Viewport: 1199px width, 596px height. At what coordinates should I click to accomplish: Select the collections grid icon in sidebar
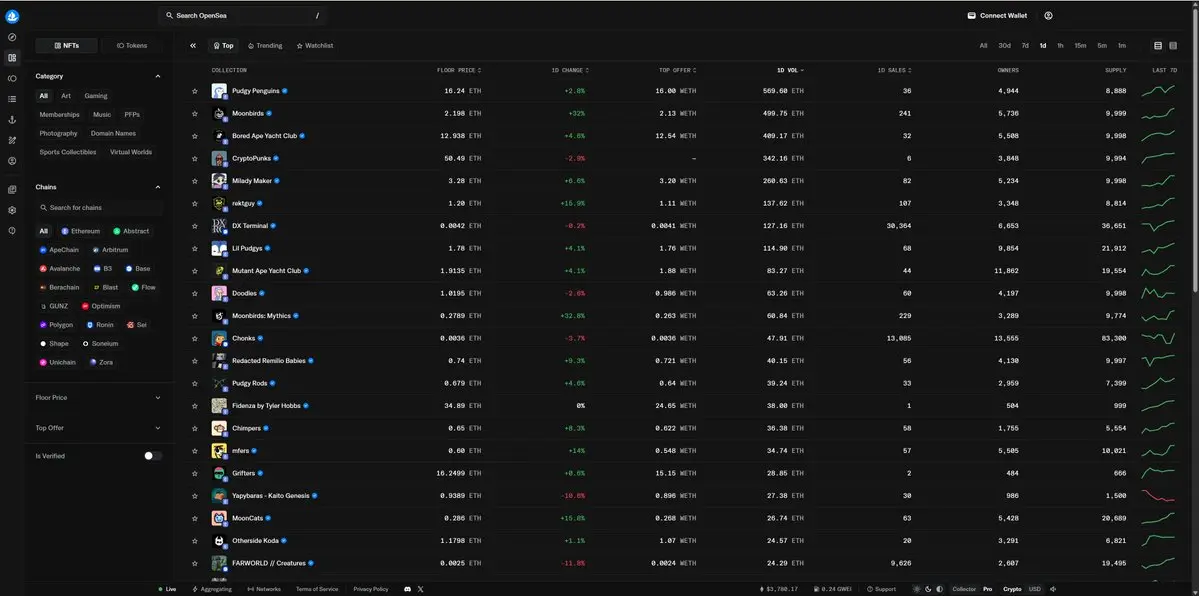pyautogui.click(x=12, y=57)
